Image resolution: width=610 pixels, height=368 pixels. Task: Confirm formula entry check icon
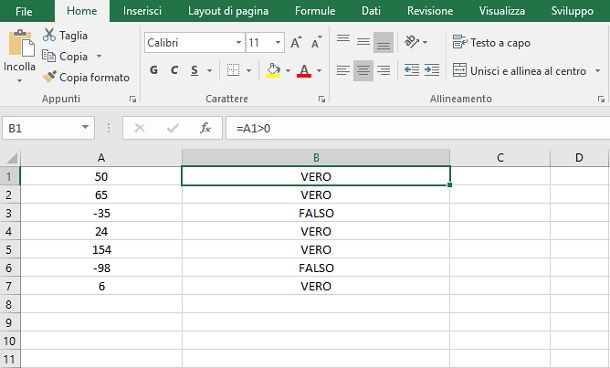[x=172, y=128]
